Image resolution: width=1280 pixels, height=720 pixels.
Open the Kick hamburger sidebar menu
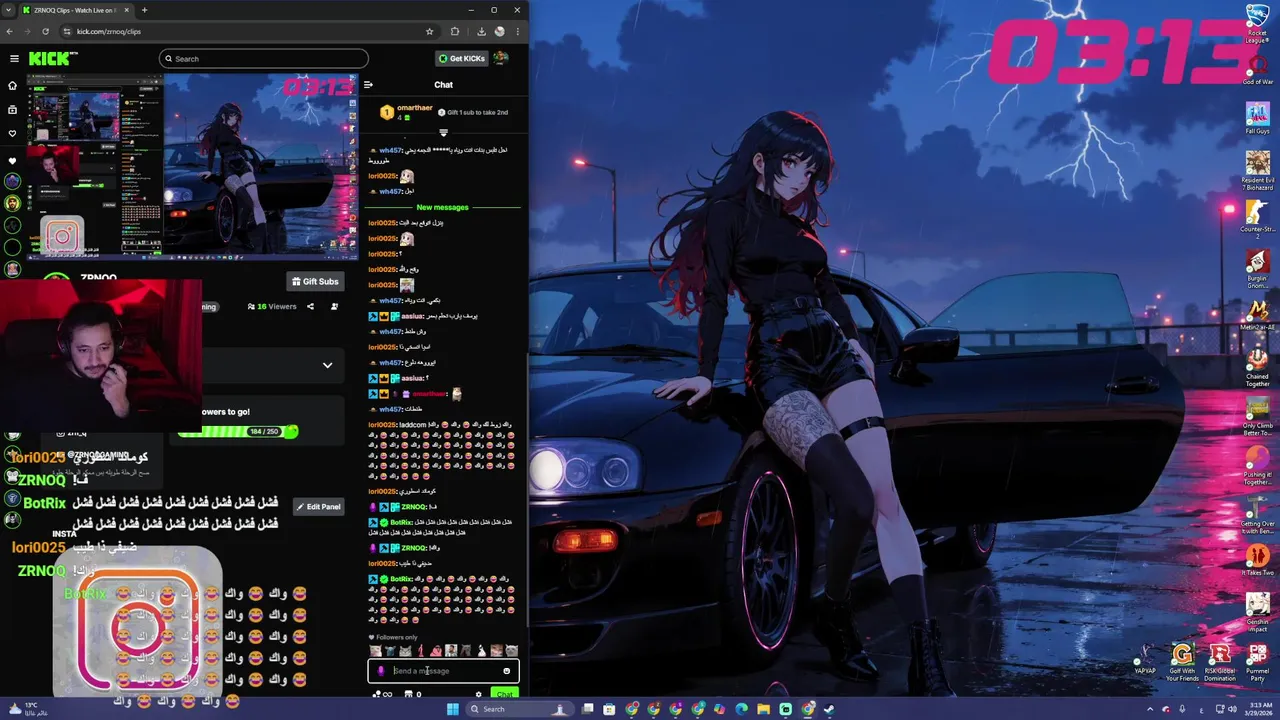coord(14,59)
